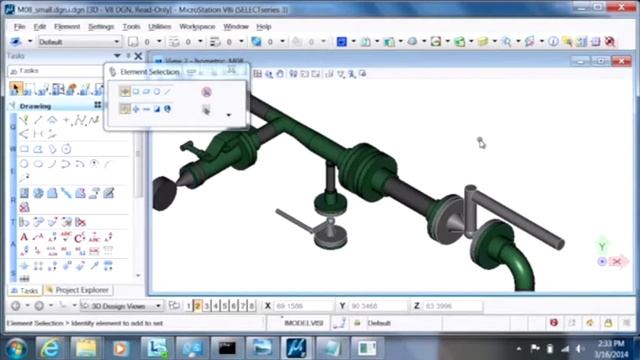Toggle the Tasks panel pin button
640x360 pixels.
coord(128,56)
